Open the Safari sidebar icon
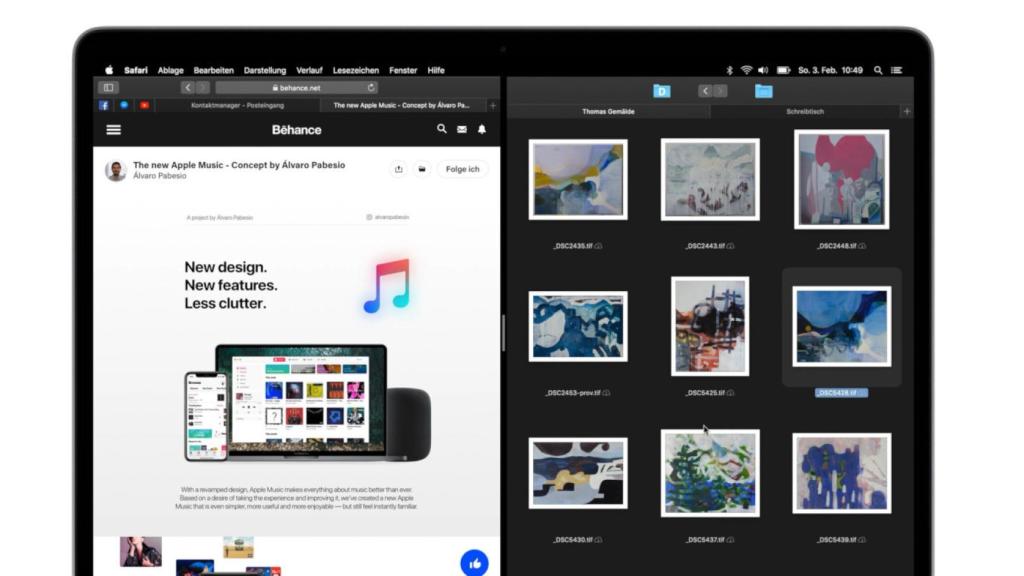Image resolution: width=1024 pixels, height=576 pixels. [110, 88]
